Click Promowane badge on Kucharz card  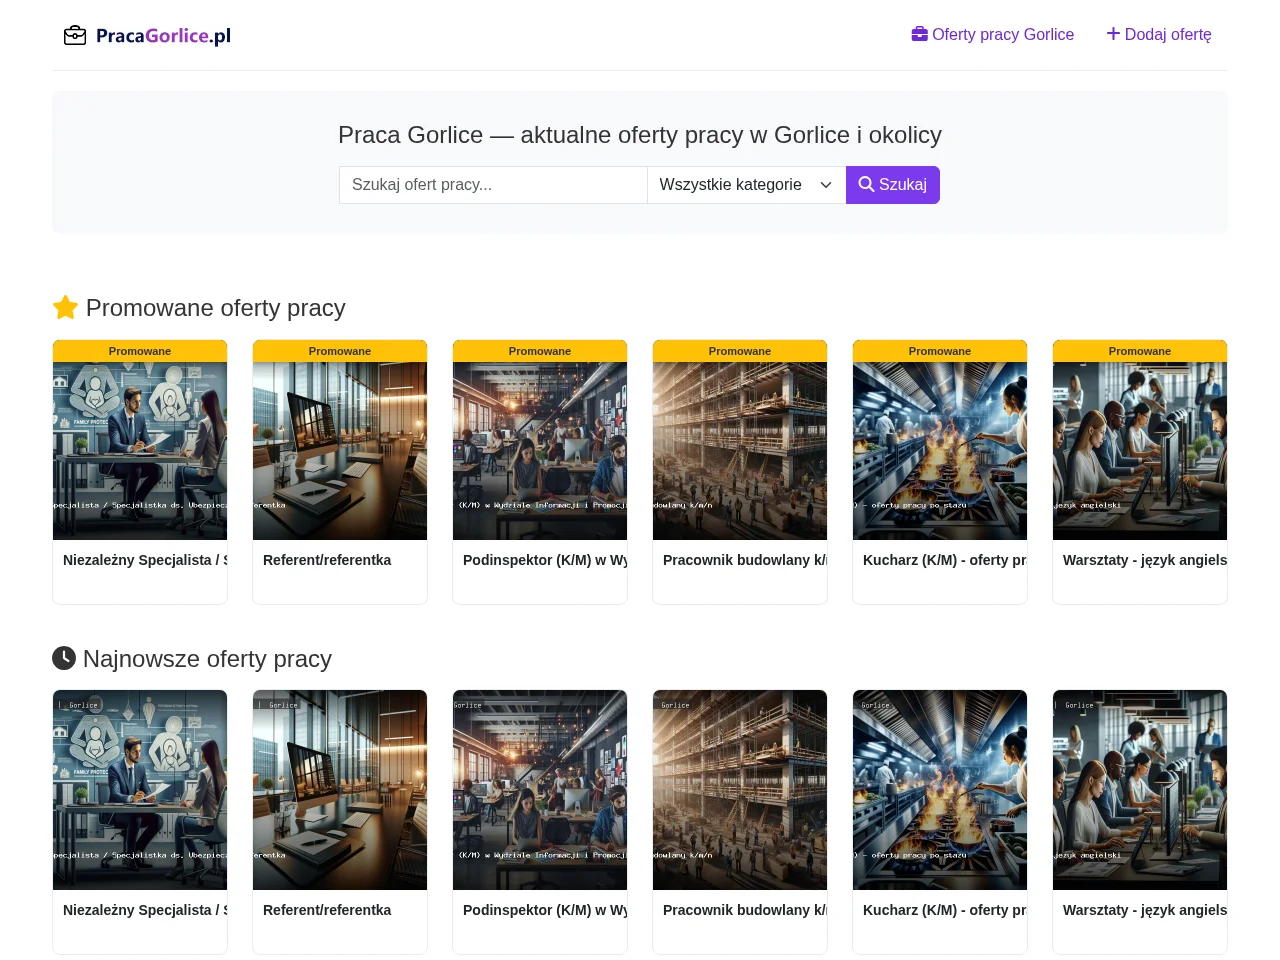click(x=940, y=351)
